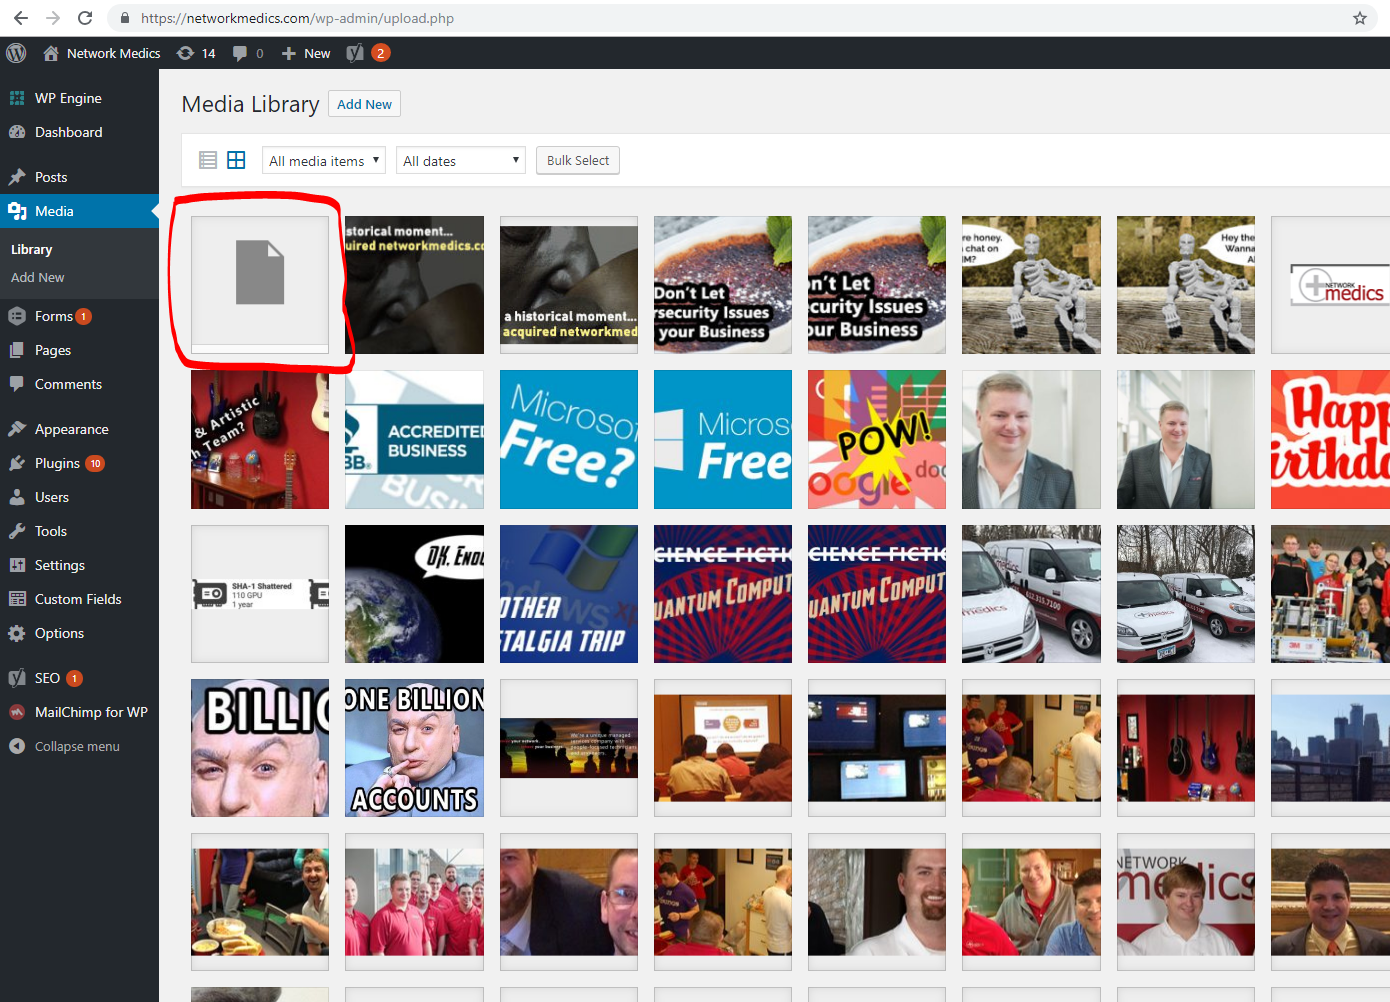Switch to list view icon

pyautogui.click(x=208, y=160)
